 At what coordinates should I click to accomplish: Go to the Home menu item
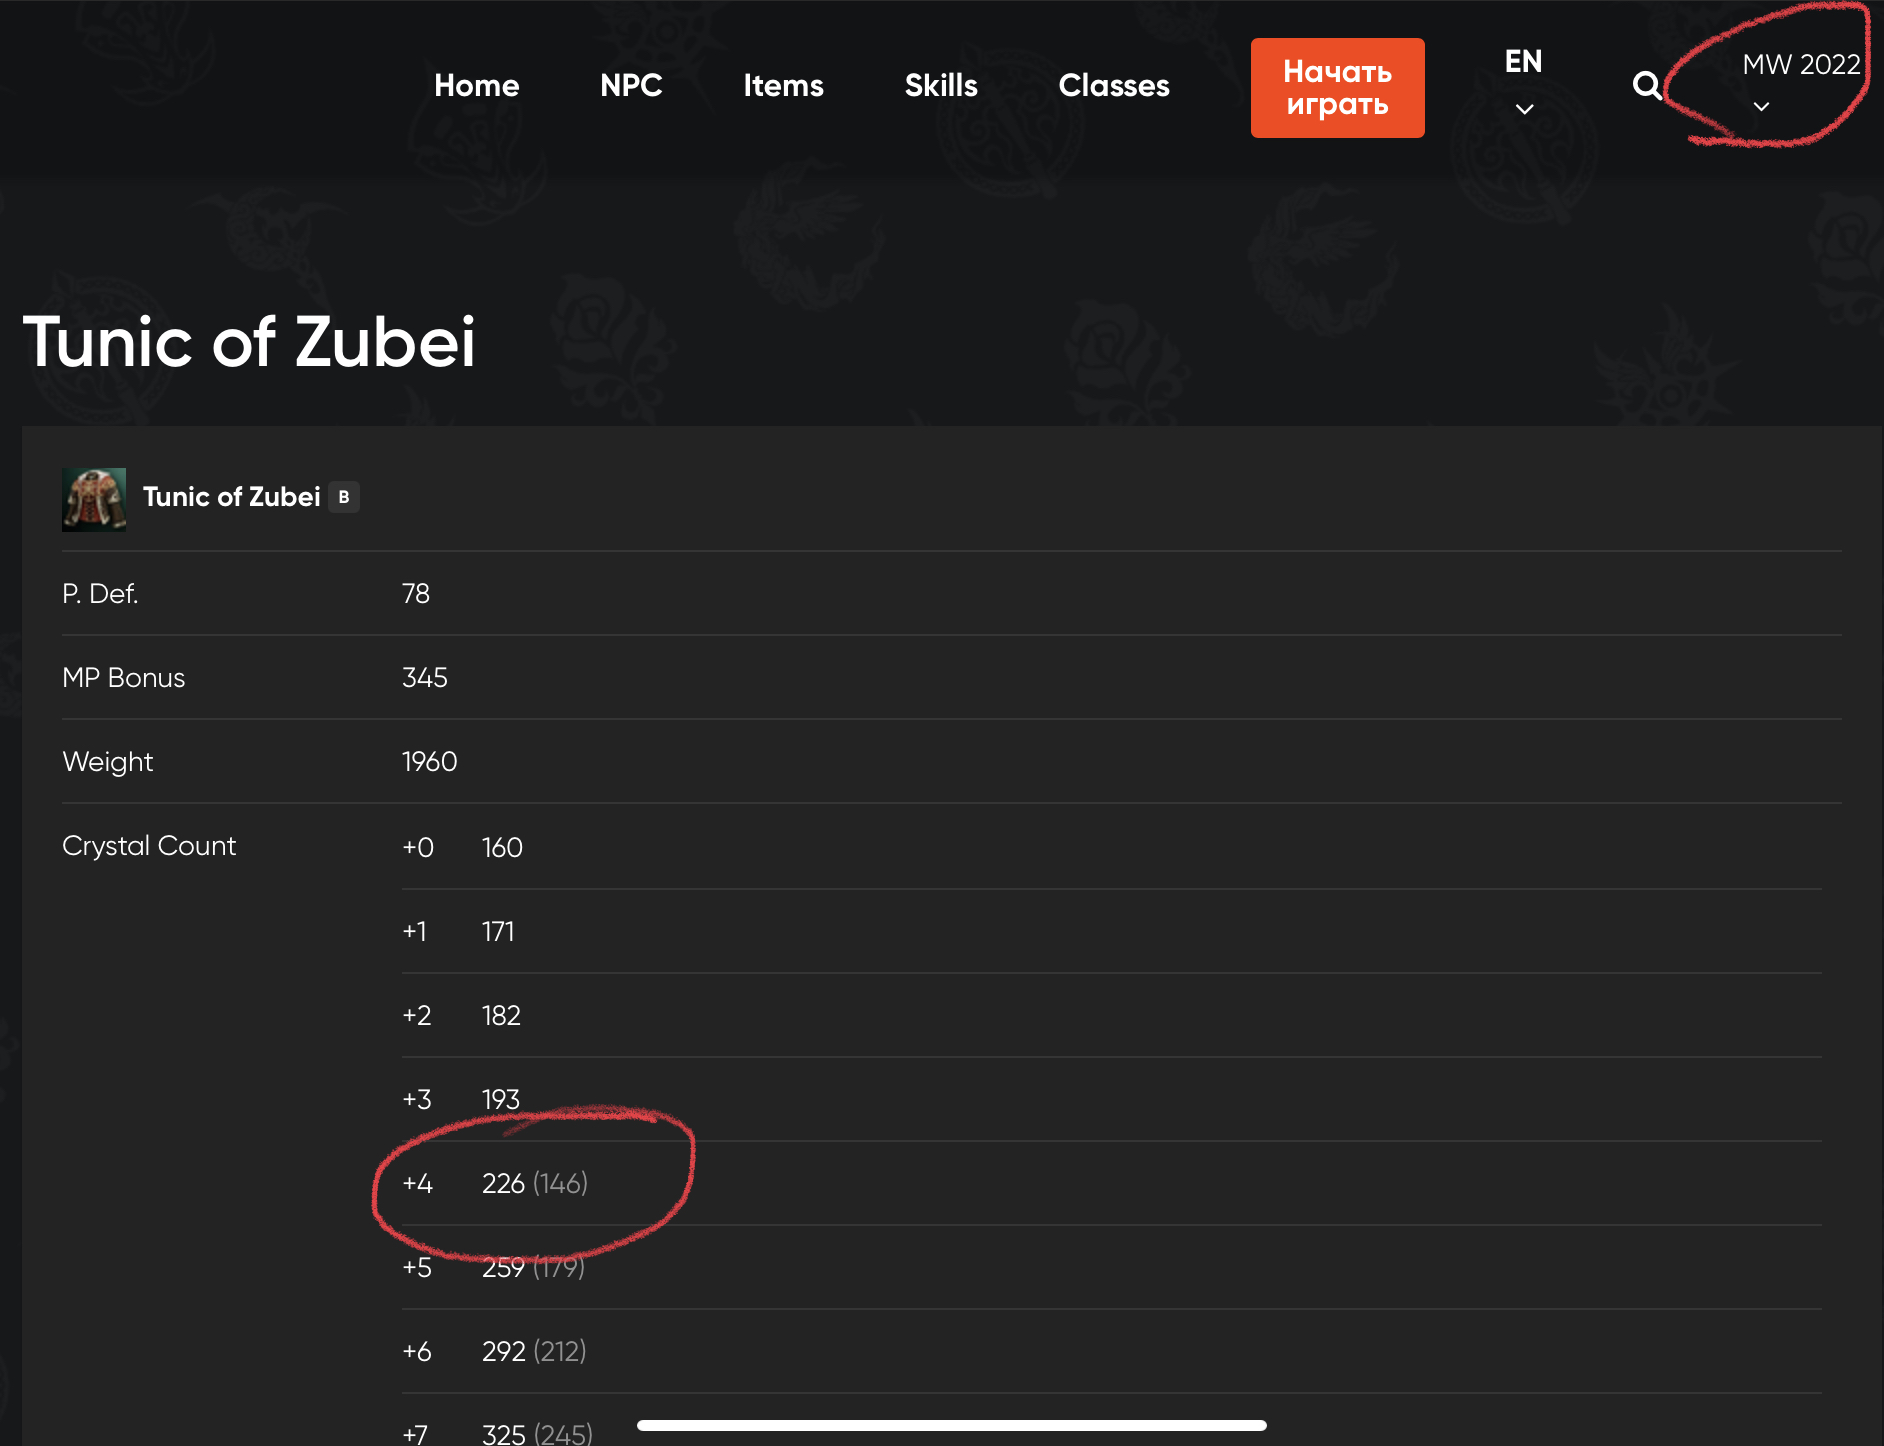pos(476,86)
